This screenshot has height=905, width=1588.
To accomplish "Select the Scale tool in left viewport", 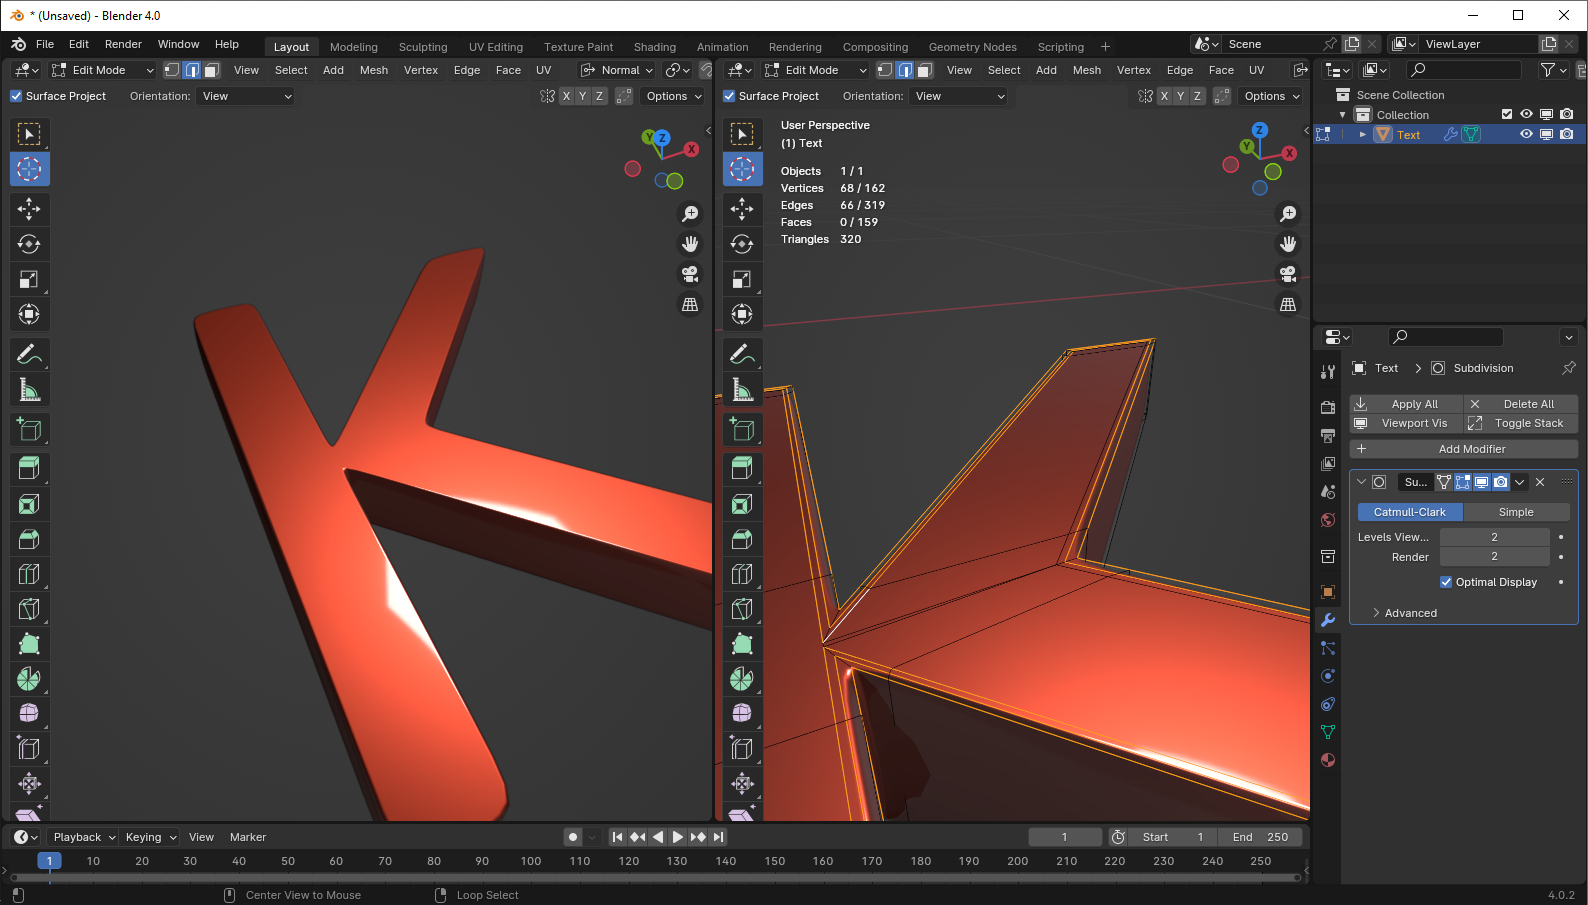I will (x=29, y=279).
